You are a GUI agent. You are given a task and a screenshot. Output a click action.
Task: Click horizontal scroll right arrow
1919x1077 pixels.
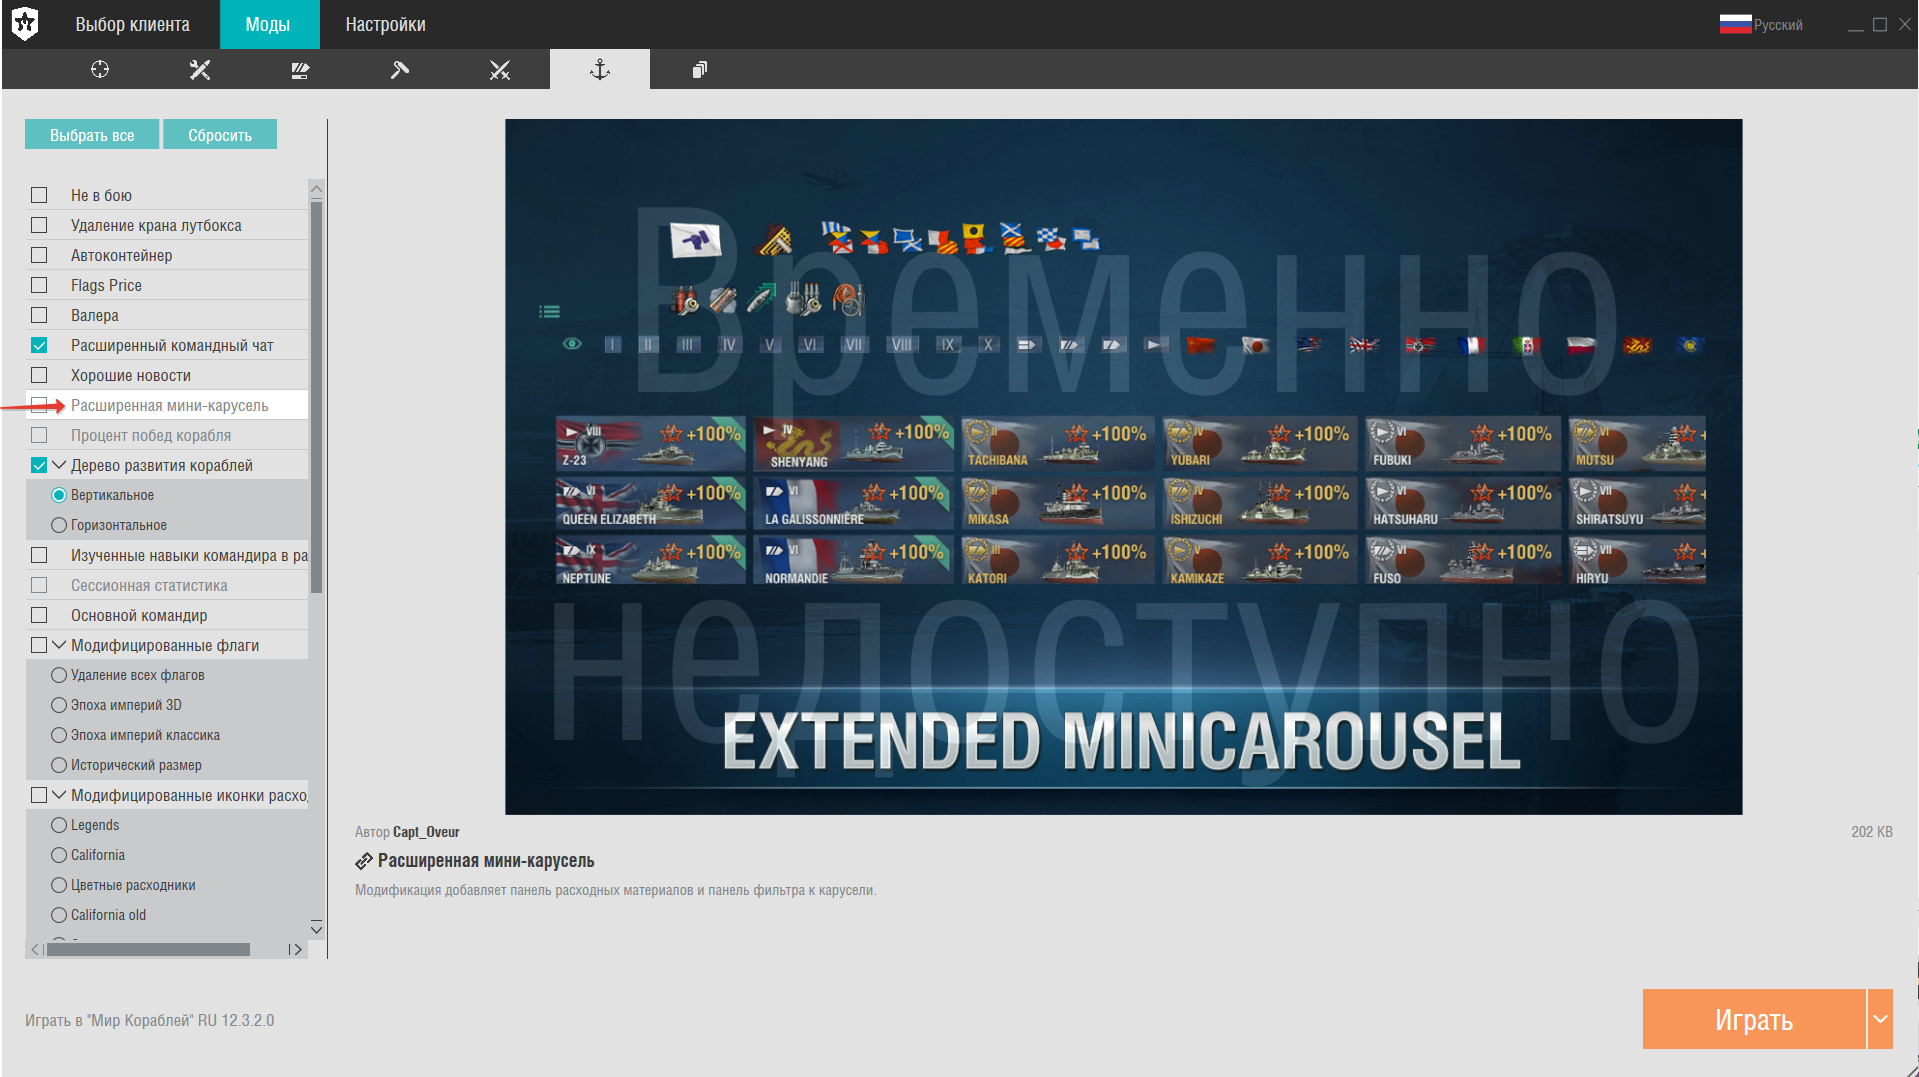click(x=296, y=949)
